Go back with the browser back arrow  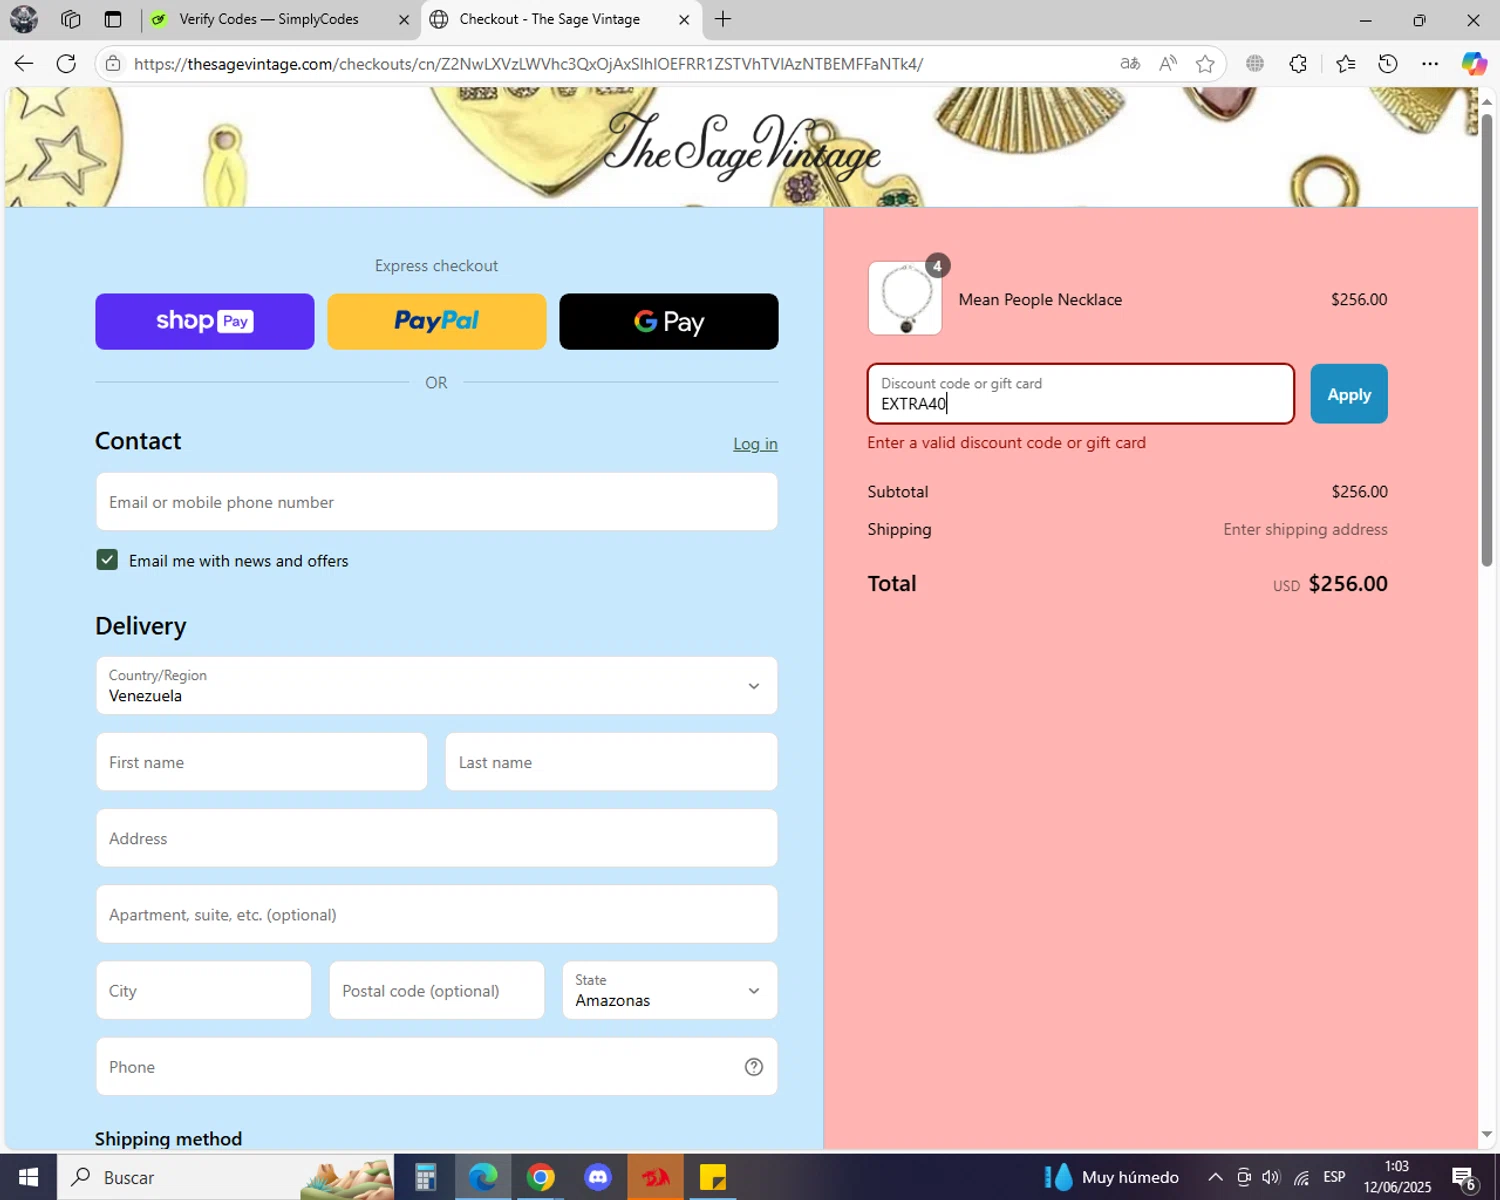pos(24,63)
